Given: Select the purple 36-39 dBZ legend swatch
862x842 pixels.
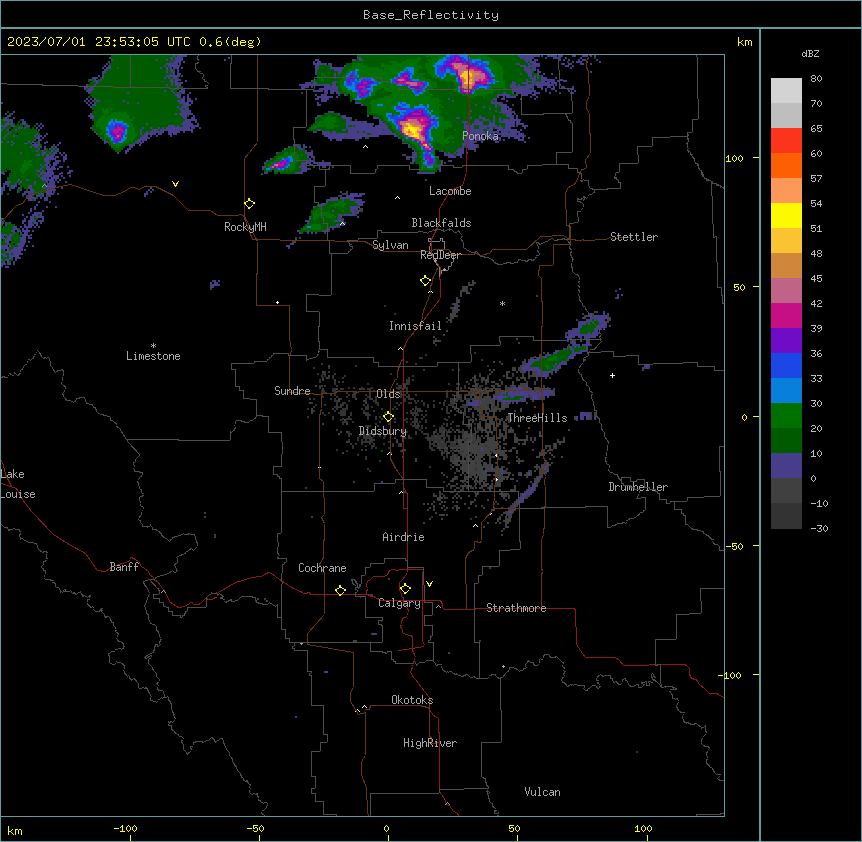Looking at the screenshot, I should tap(786, 340).
